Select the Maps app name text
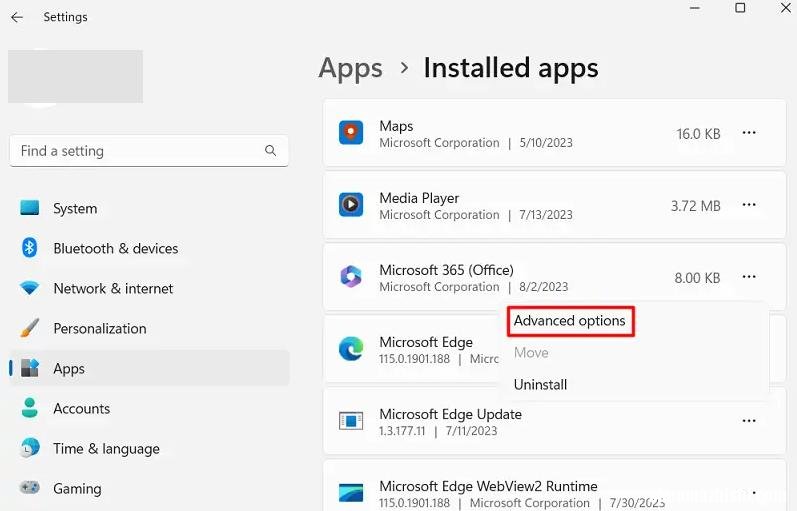Viewport: 797px width, 511px height. click(x=396, y=126)
